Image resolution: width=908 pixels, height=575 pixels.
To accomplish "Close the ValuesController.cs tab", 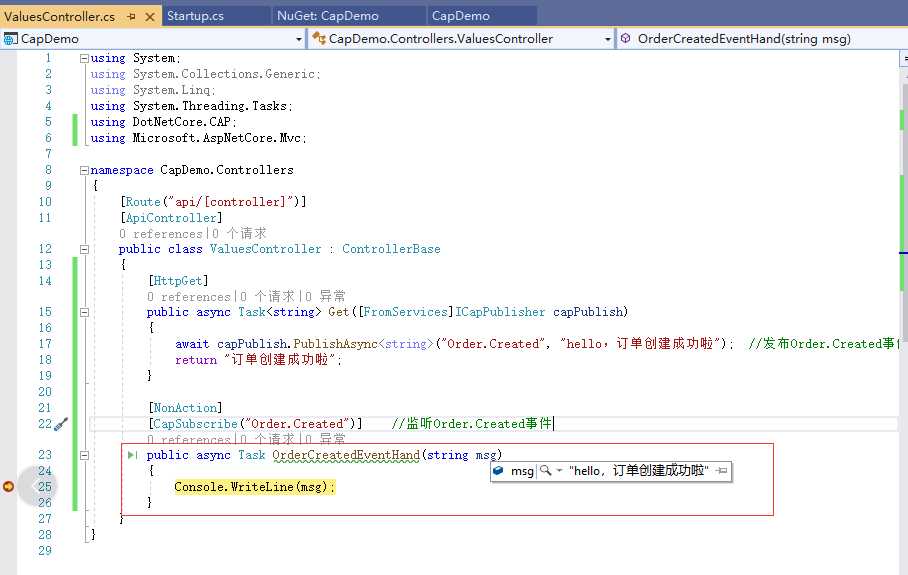I will pyautogui.click(x=149, y=17).
